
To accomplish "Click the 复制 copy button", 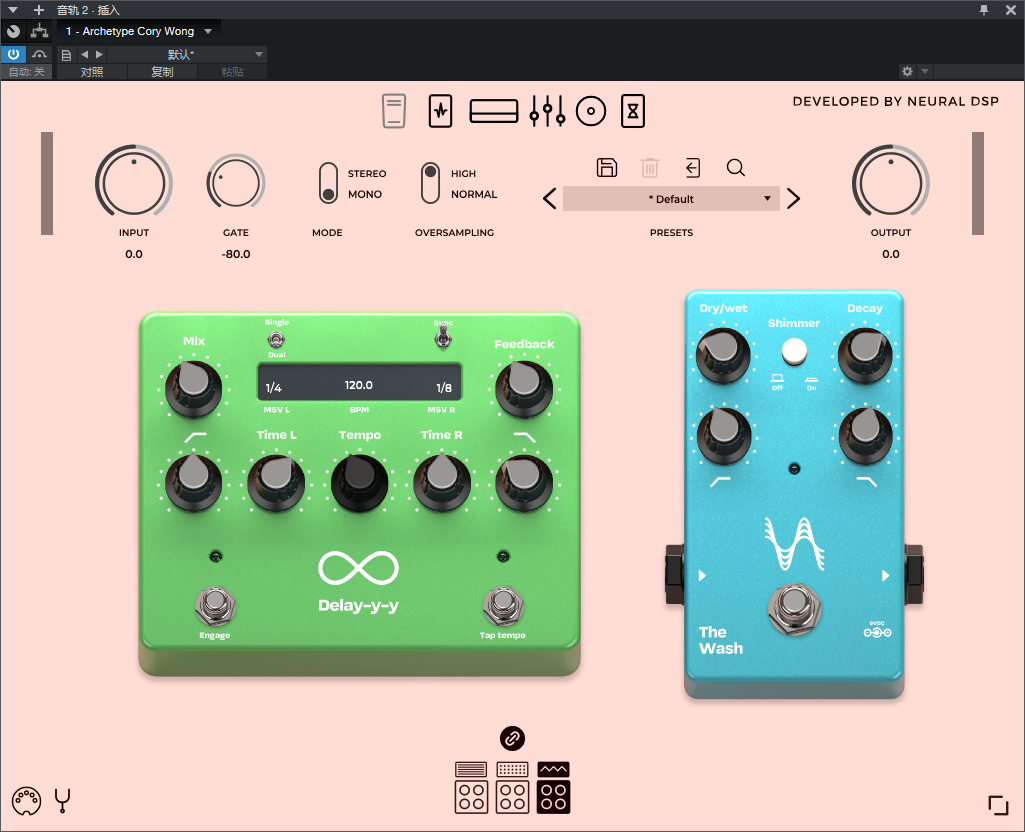I will 162,71.
